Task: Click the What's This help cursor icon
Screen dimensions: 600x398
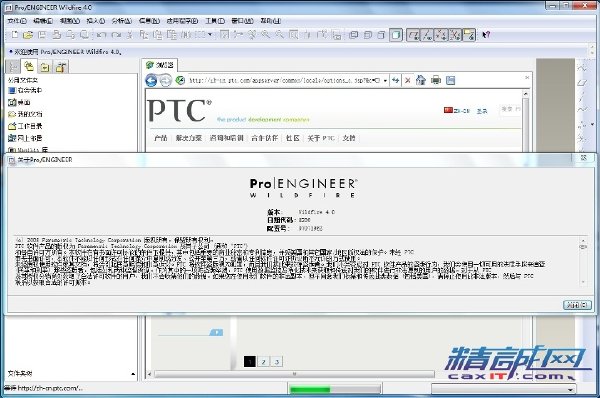Action: pos(486,35)
